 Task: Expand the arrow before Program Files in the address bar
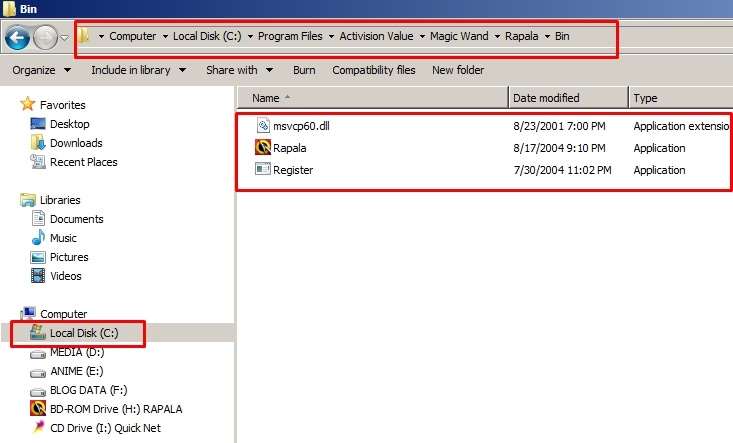(x=250, y=36)
